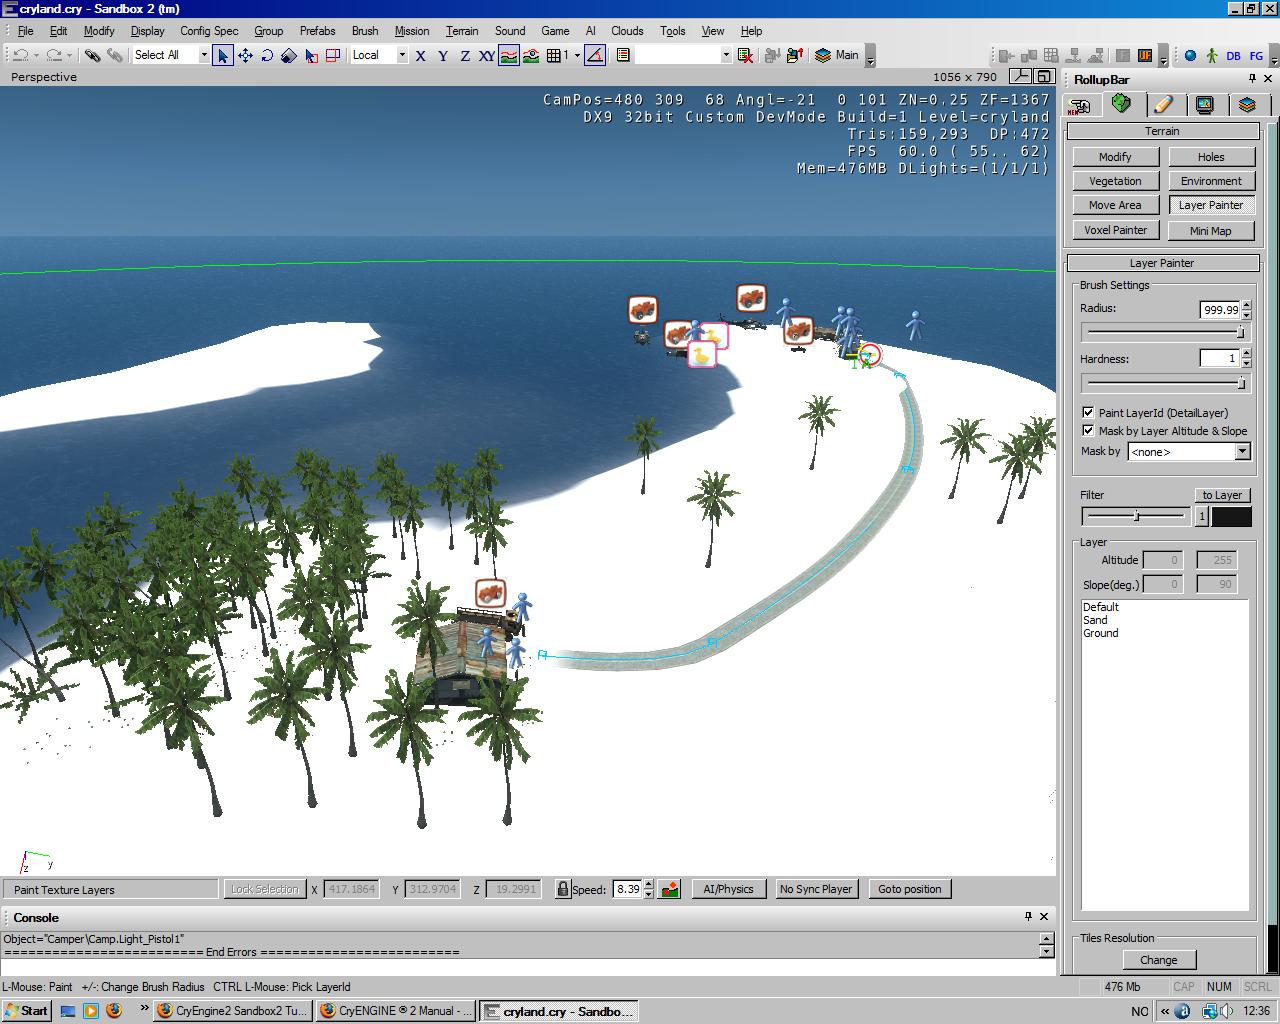
Task: Toggle Follow Terrain mode
Action: [509, 55]
